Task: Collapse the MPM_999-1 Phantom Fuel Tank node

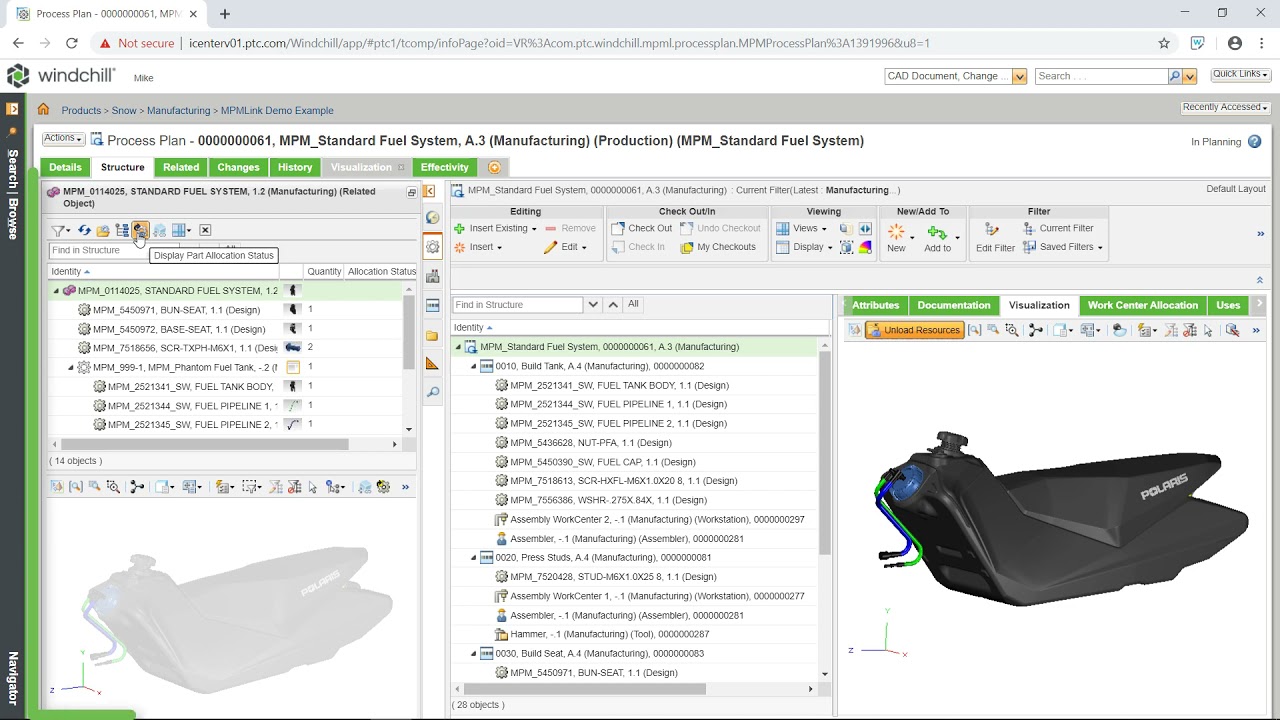Action: click(71, 367)
